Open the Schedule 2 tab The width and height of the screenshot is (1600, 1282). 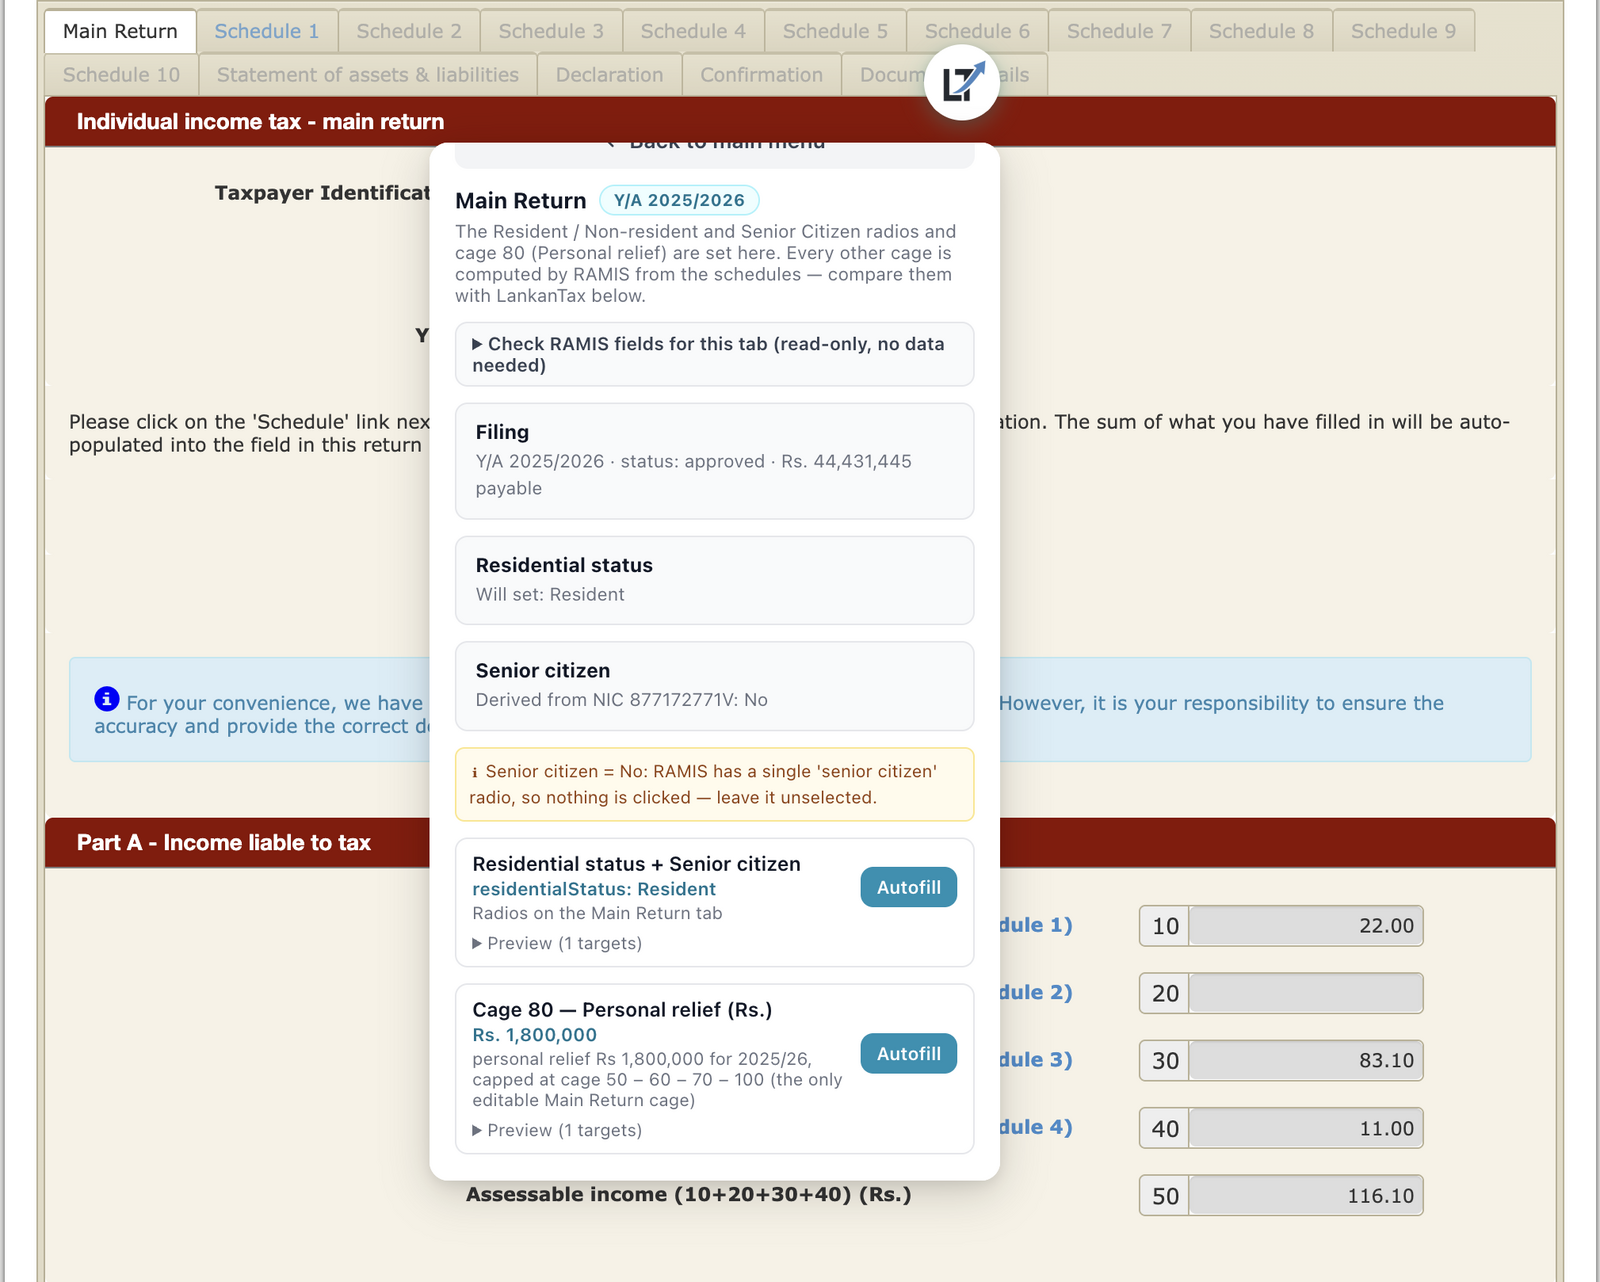[x=409, y=31]
